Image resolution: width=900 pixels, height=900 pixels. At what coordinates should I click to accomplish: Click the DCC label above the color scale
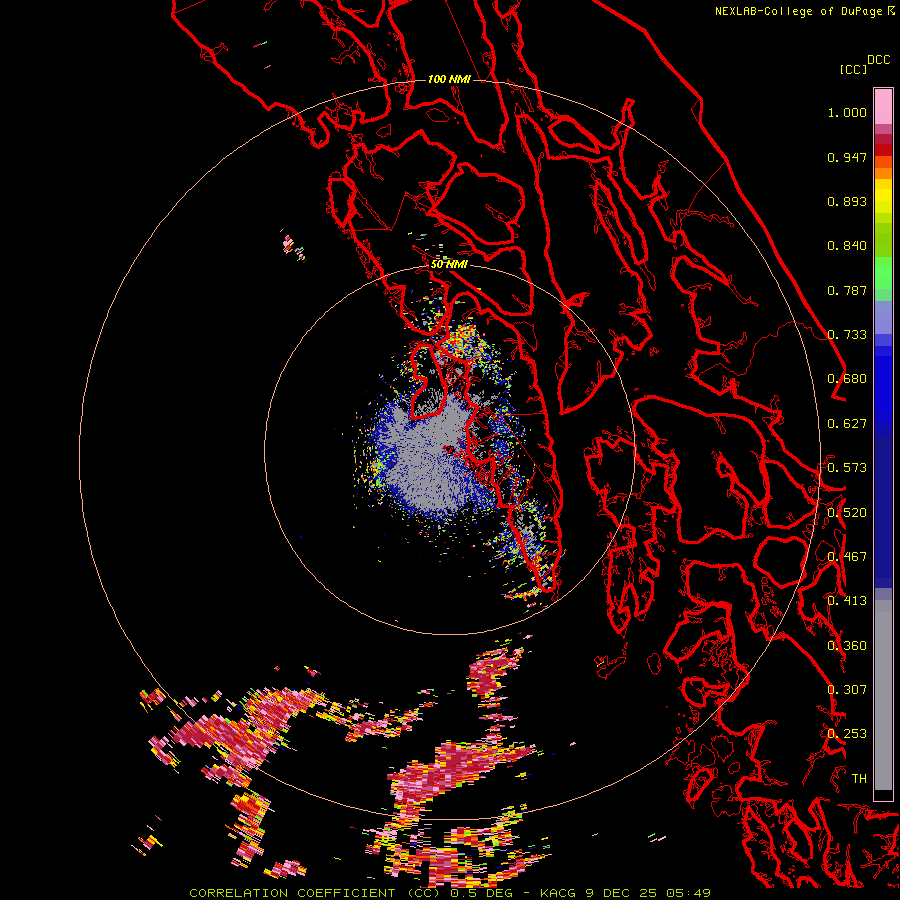[879, 60]
